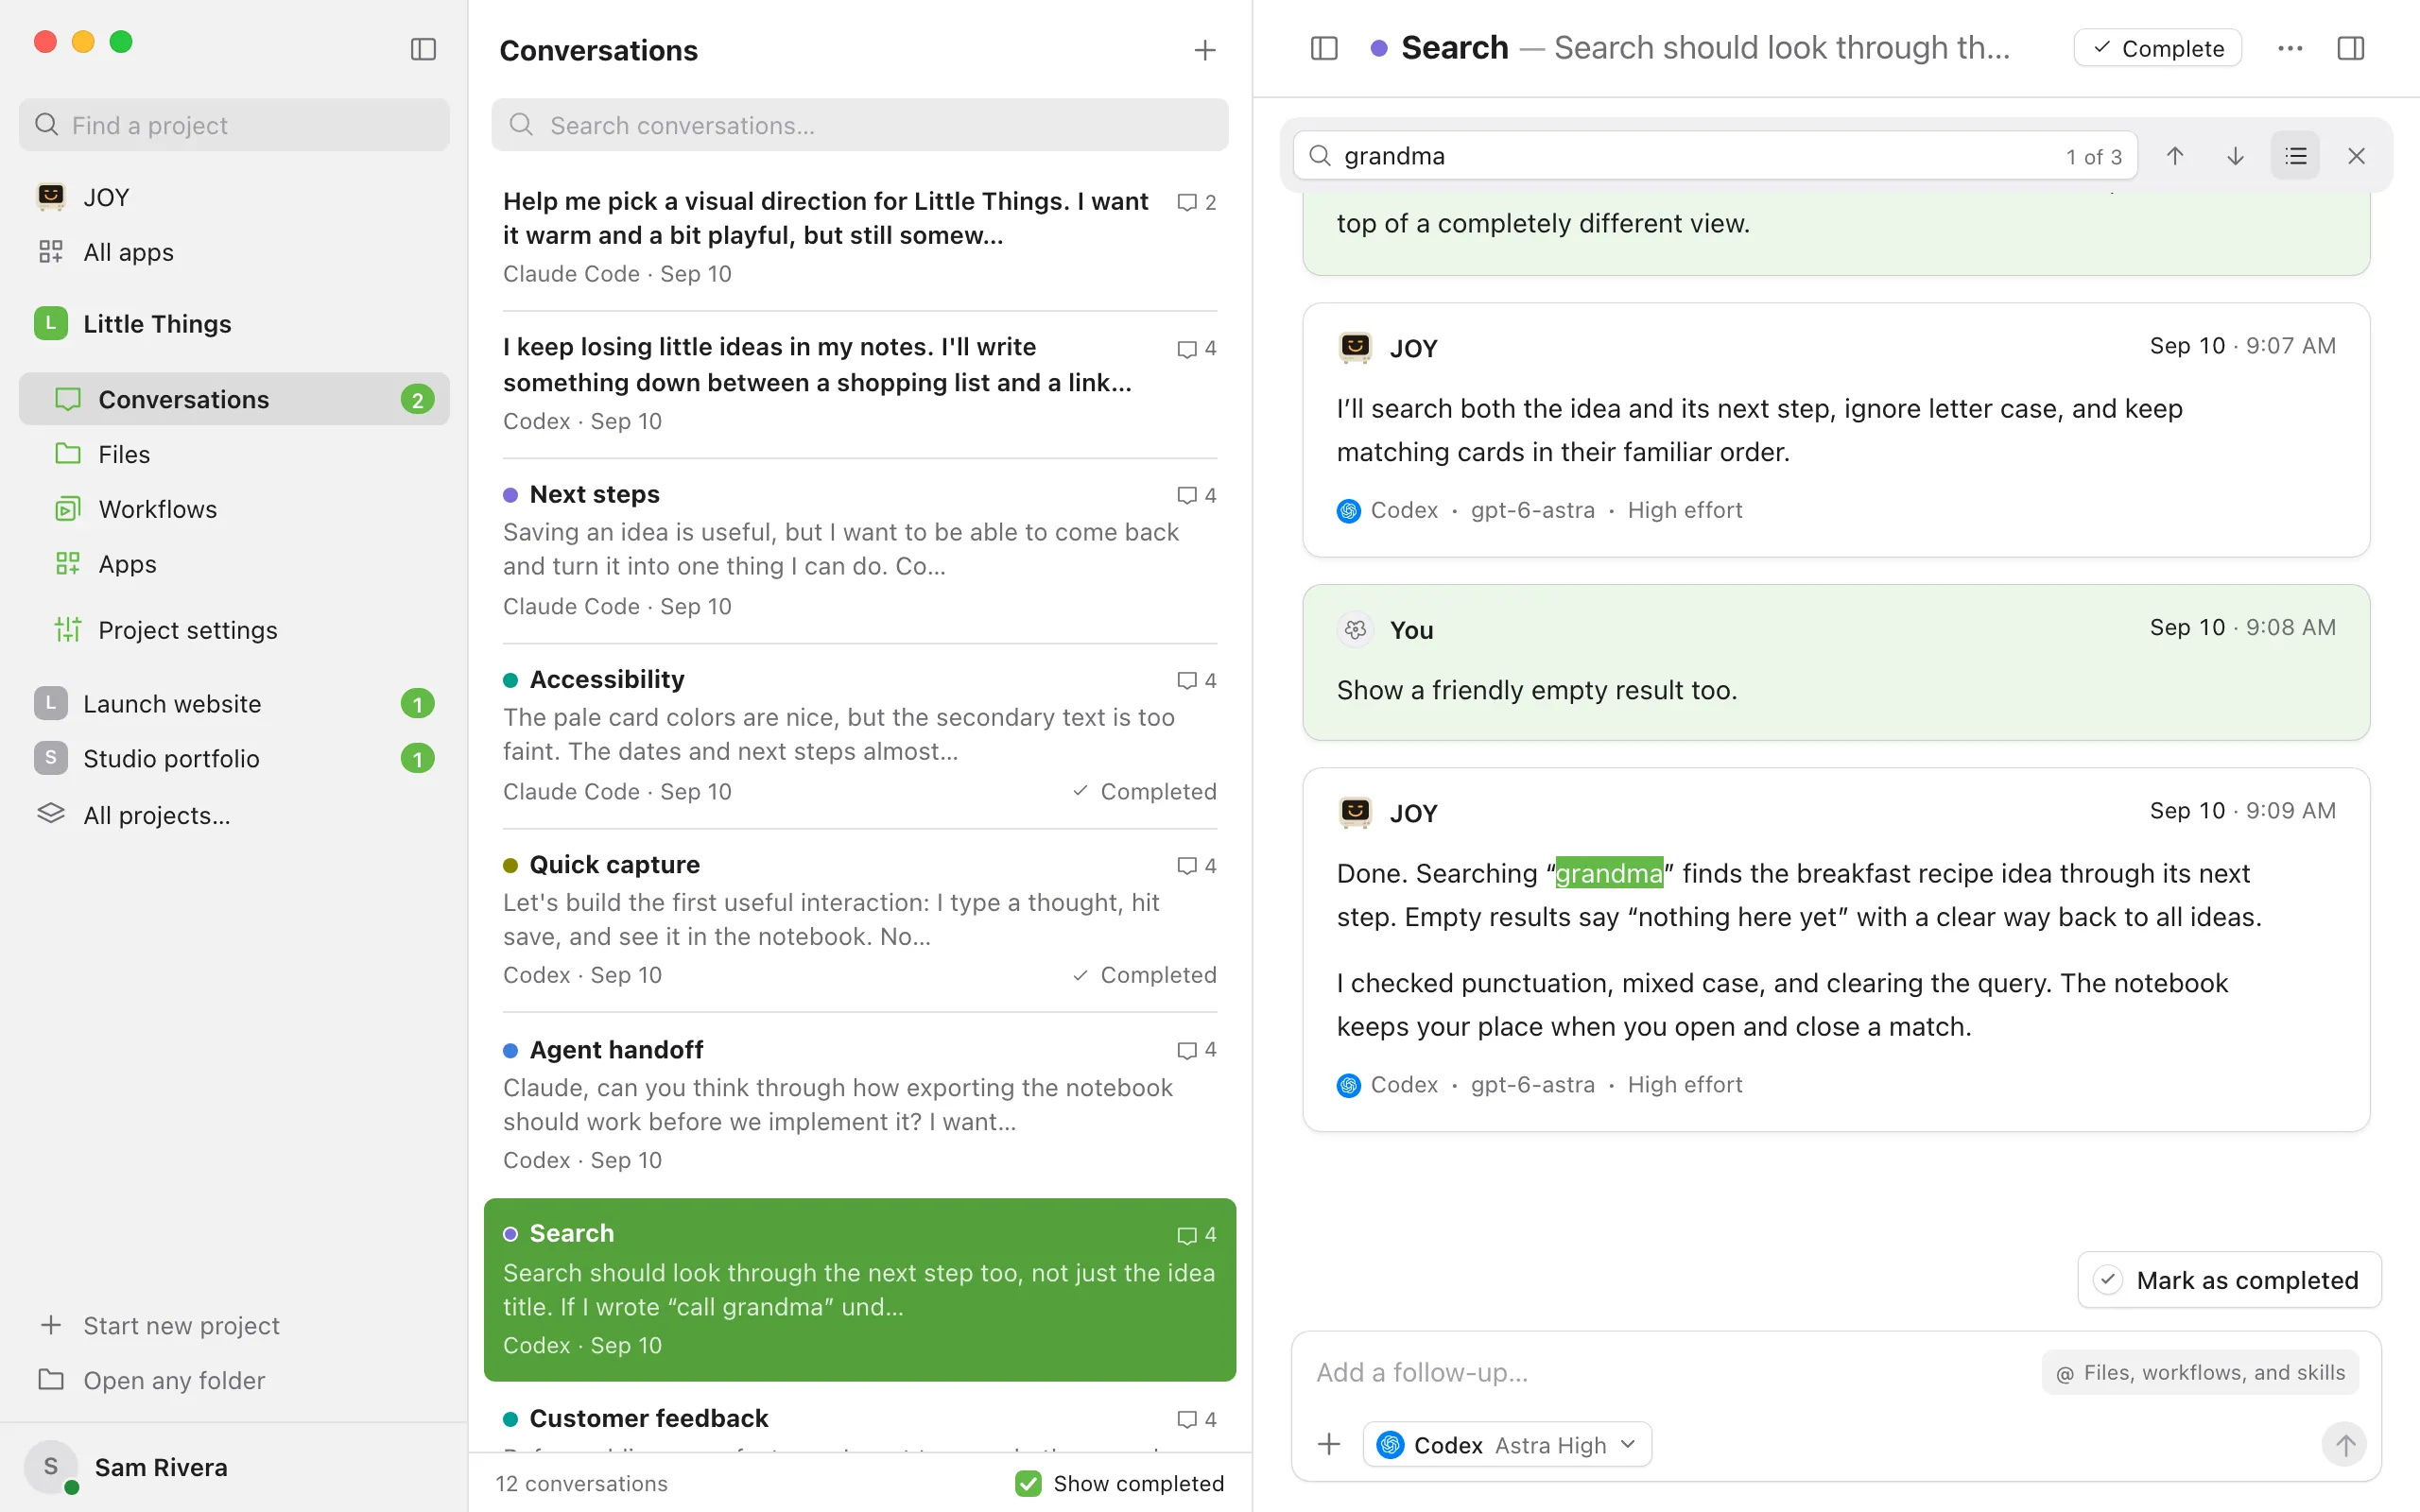Select the Little Things project
Image resolution: width=2420 pixels, height=1512 pixels.
[234, 324]
